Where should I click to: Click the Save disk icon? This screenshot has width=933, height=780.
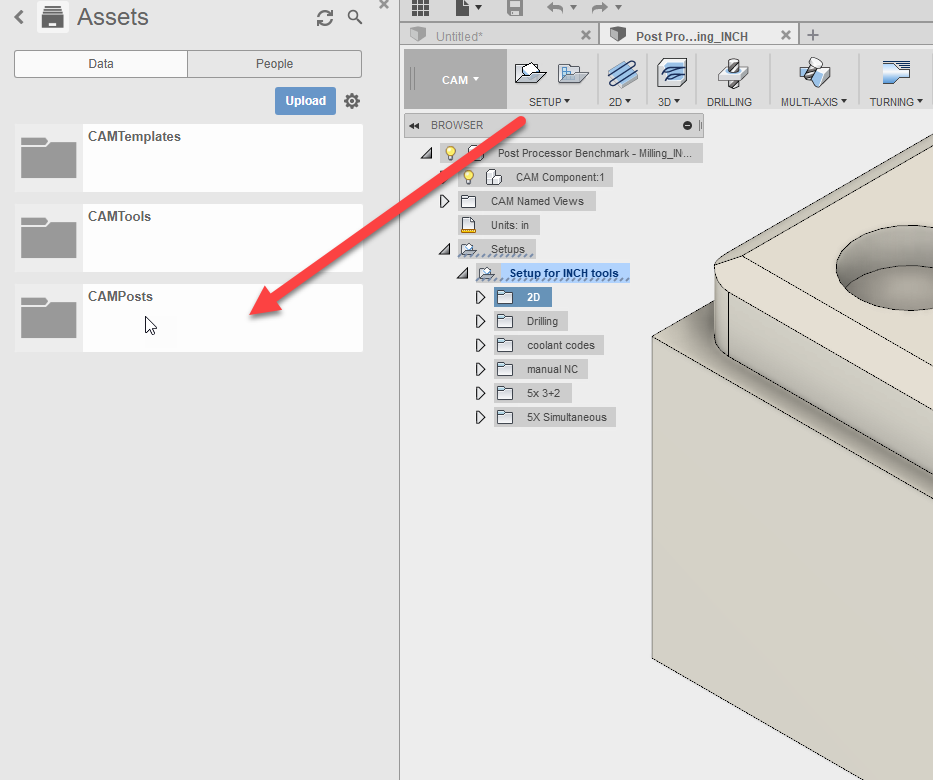click(515, 8)
